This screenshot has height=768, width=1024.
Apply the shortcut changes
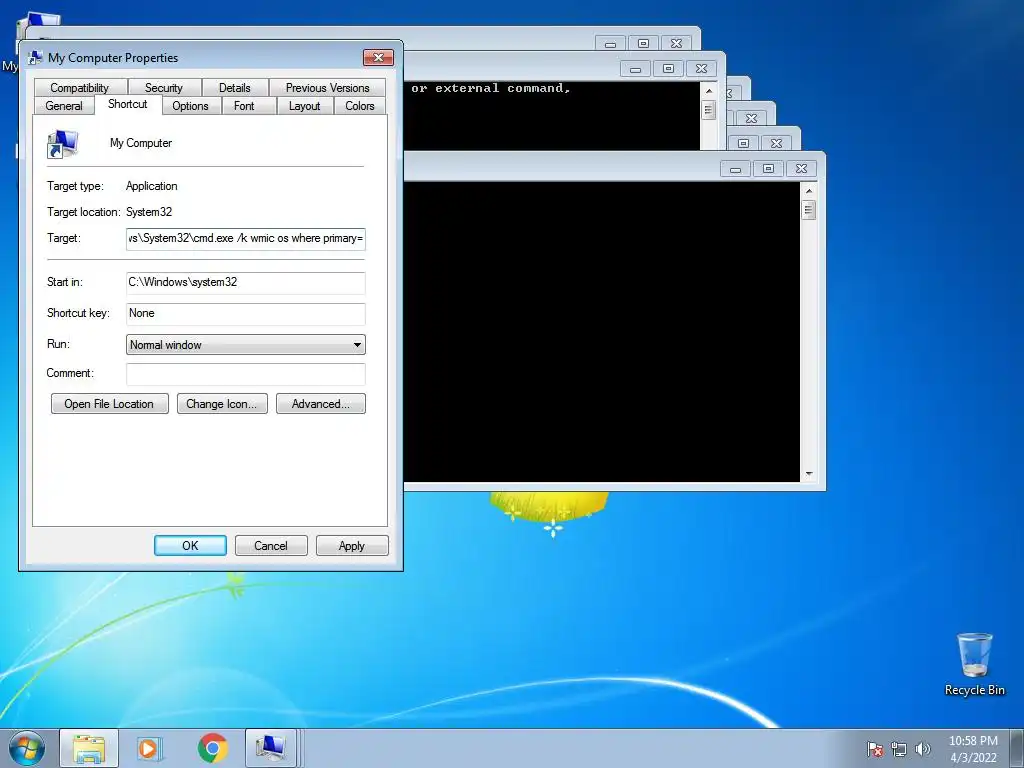tap(352, 545)
